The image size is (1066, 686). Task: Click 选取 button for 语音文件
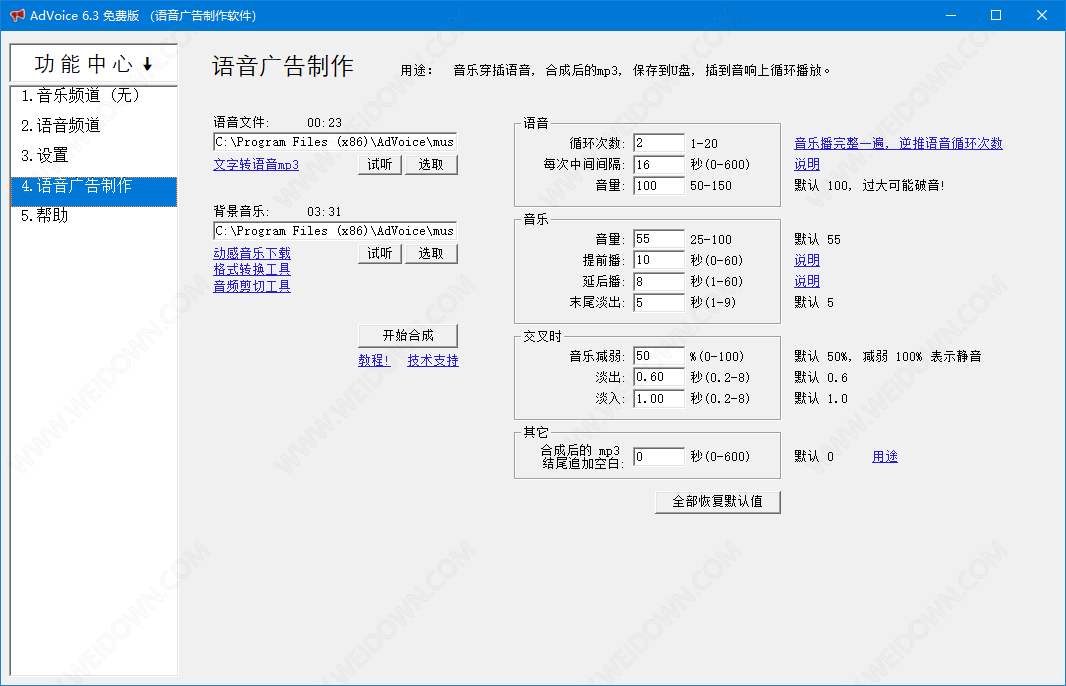431,165
